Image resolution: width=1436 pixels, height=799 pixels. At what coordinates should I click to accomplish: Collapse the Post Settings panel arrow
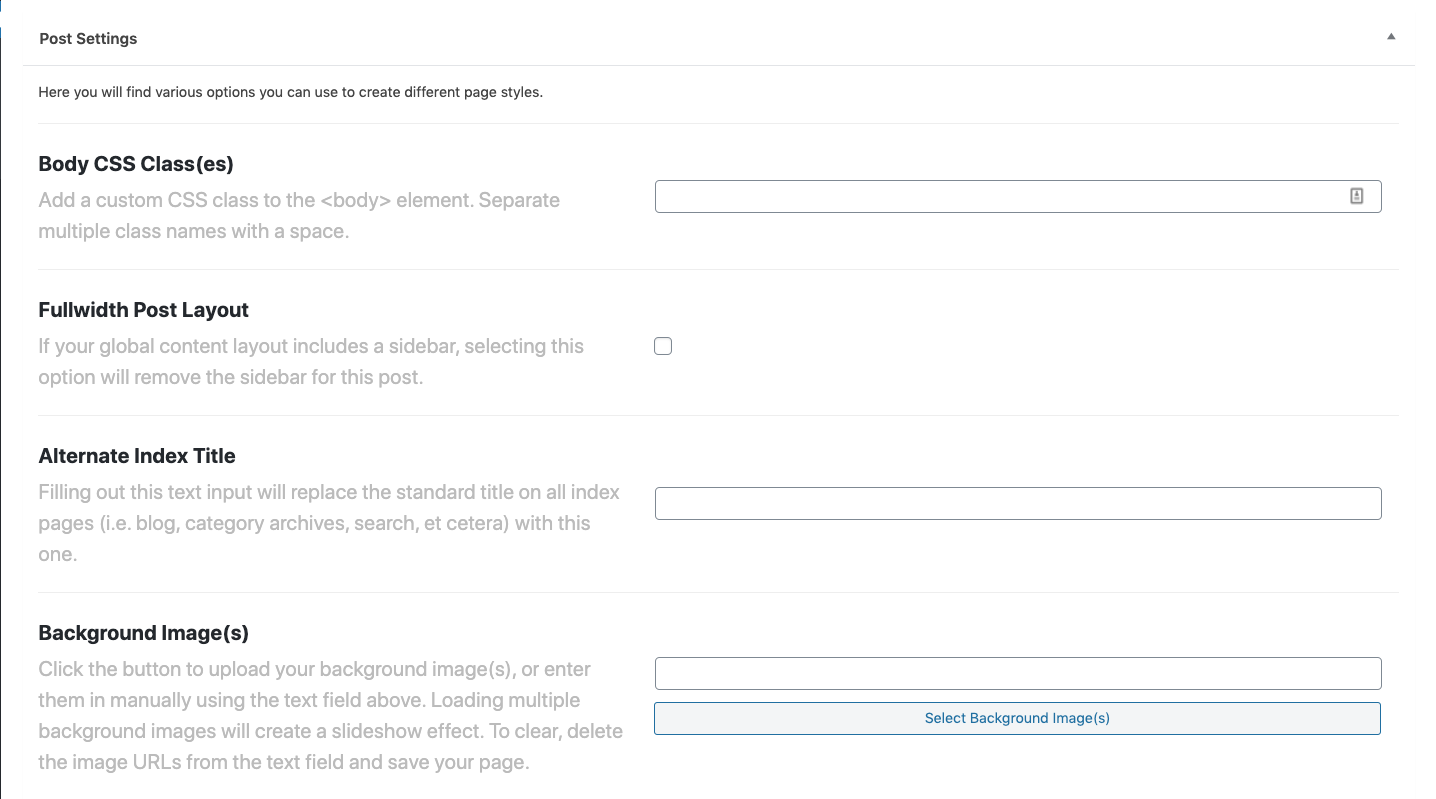pos(1390,37)
